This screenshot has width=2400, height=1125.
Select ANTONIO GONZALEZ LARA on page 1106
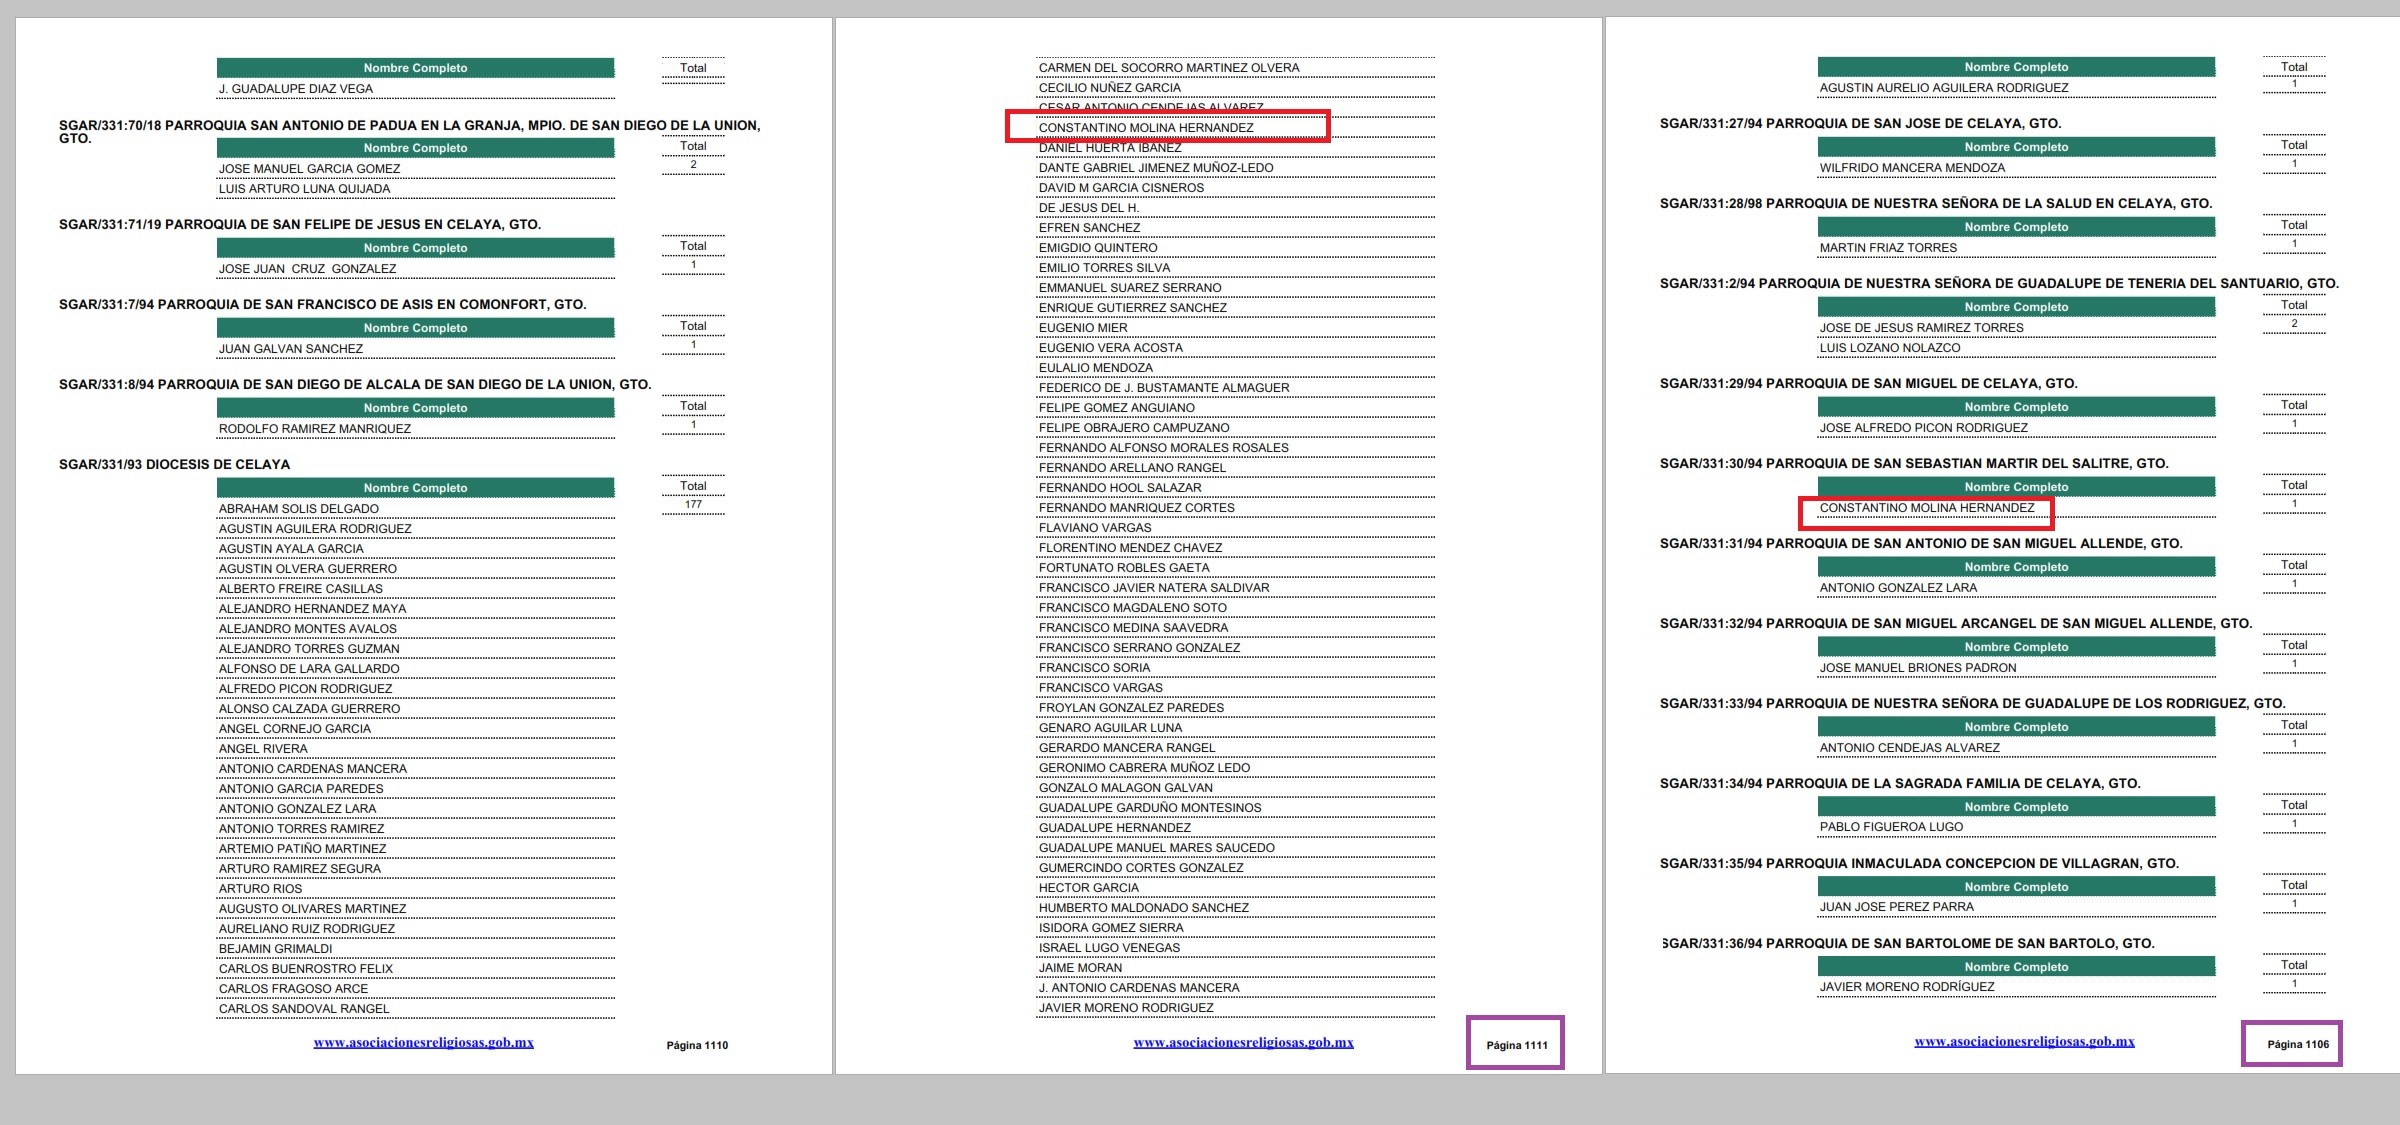[x=1898, y=587]
